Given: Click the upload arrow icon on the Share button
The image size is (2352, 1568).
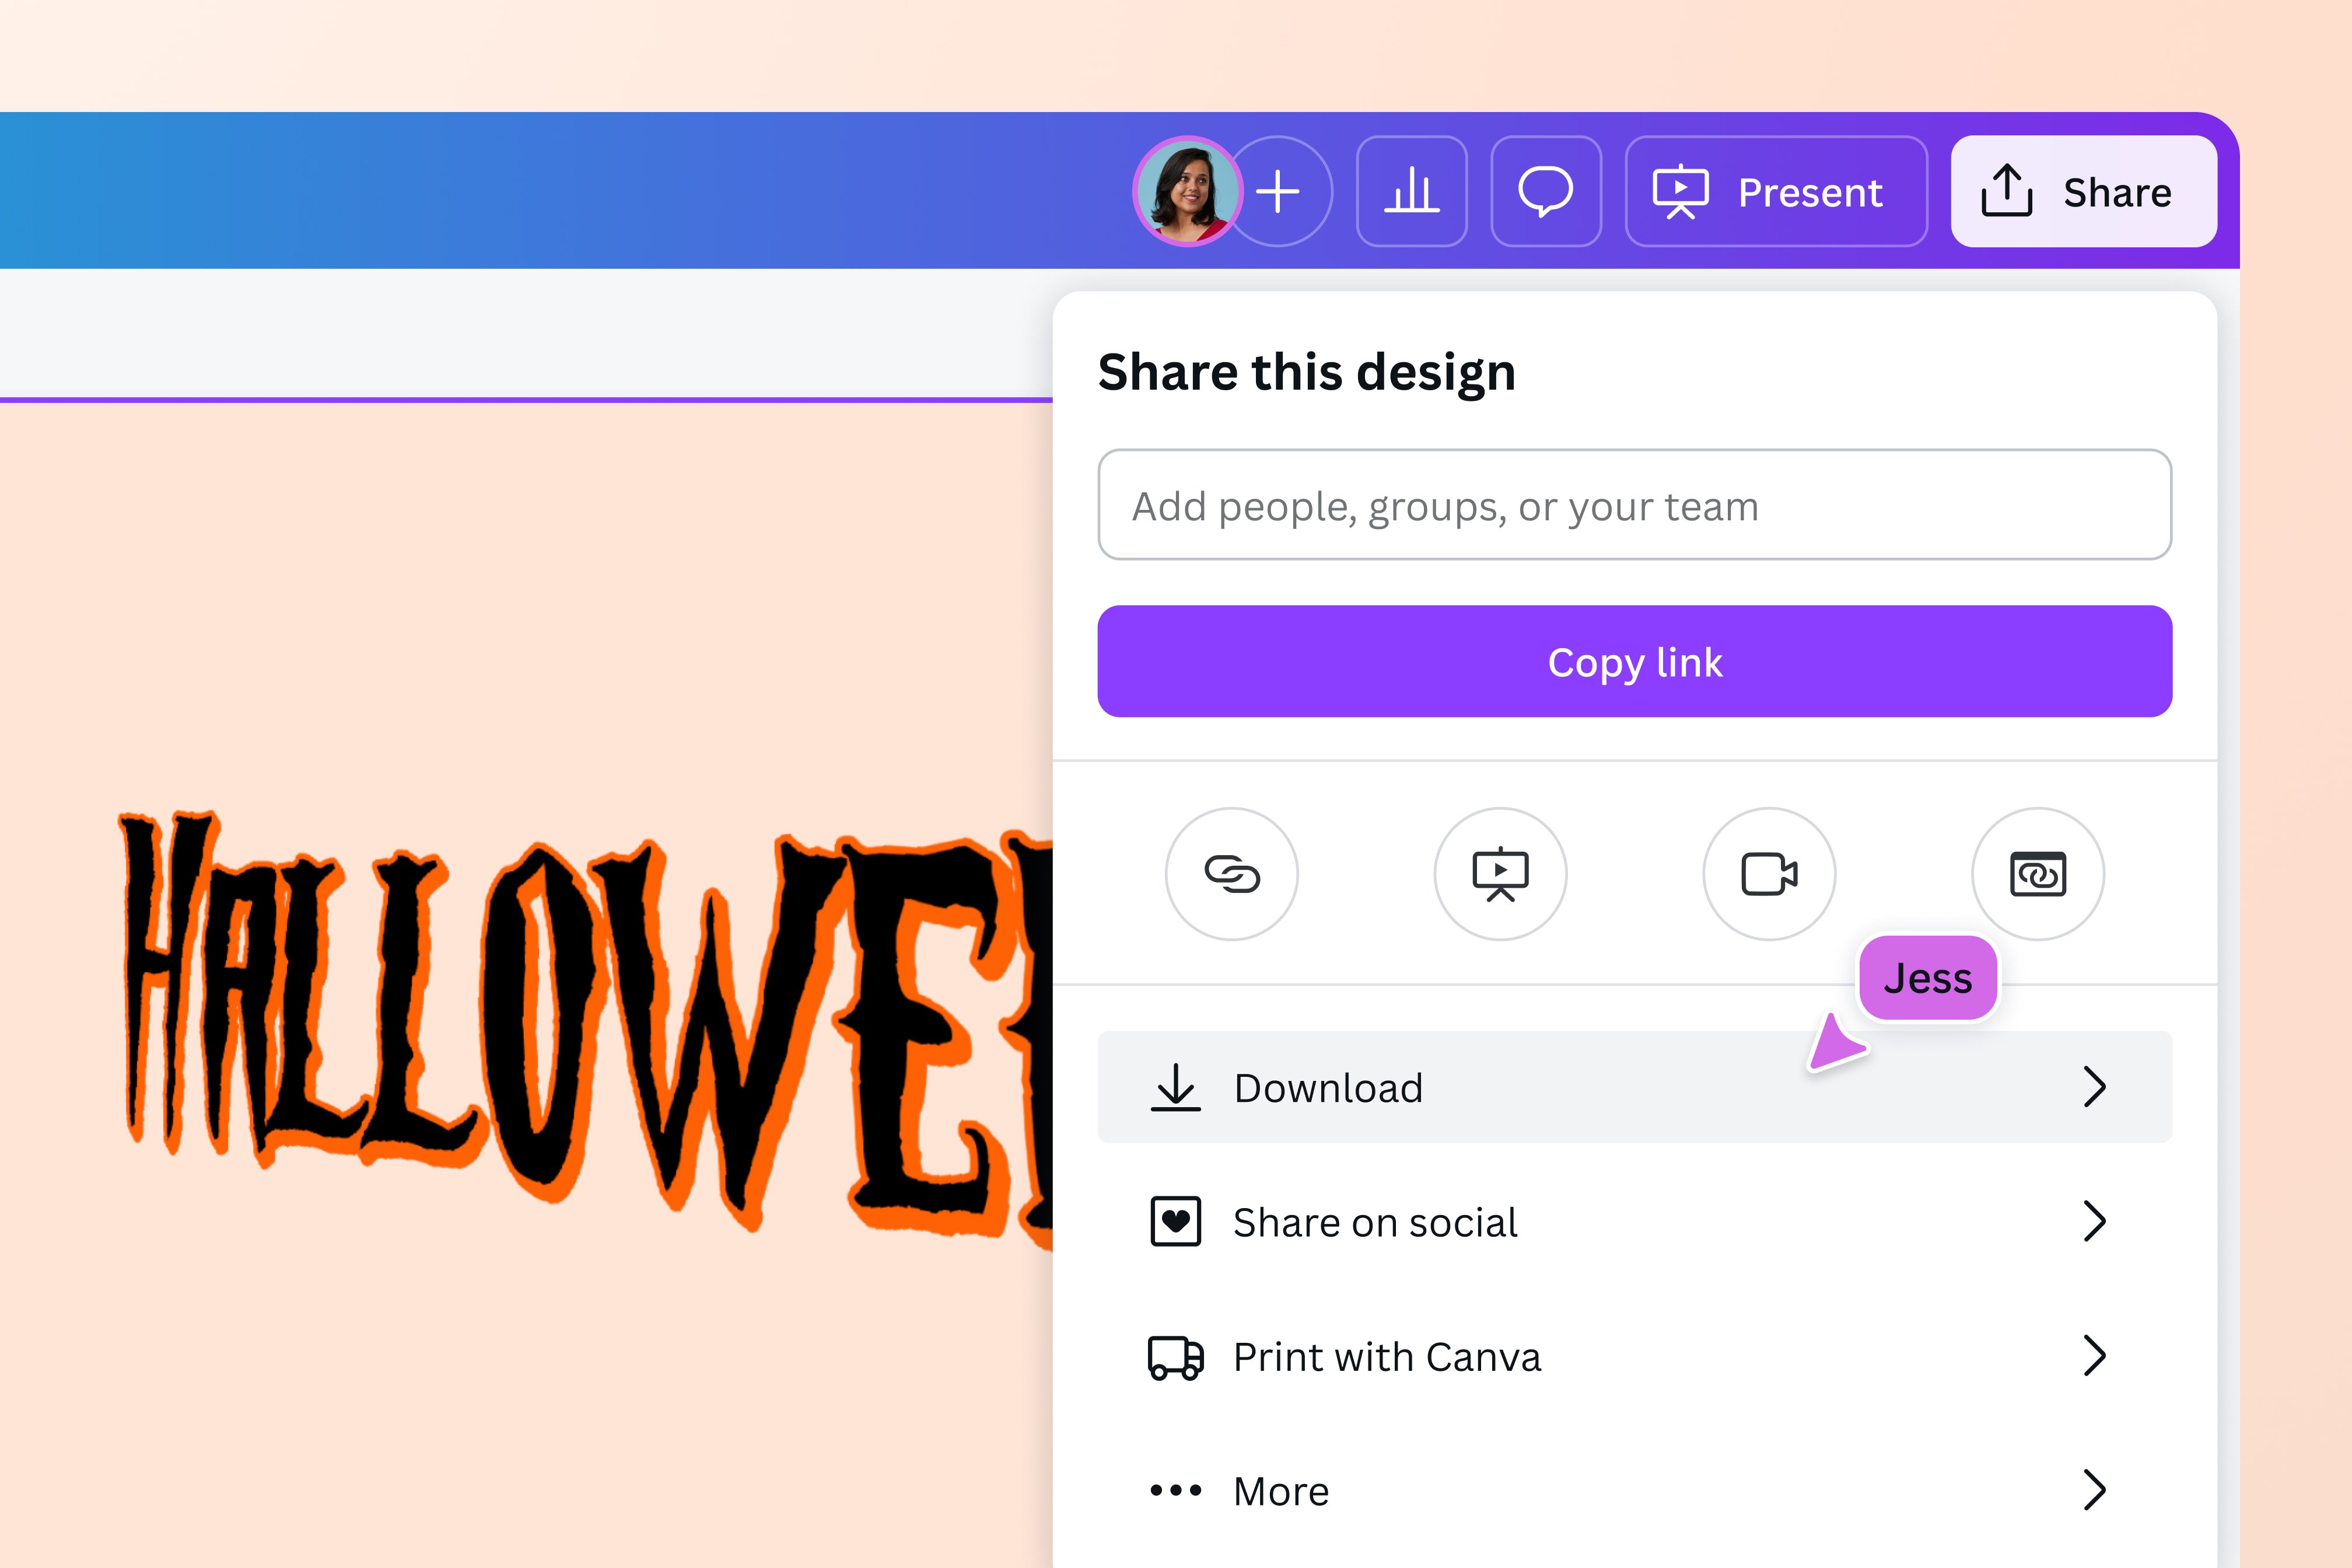Looking at the screenshot, I should tap(2008, 191).
